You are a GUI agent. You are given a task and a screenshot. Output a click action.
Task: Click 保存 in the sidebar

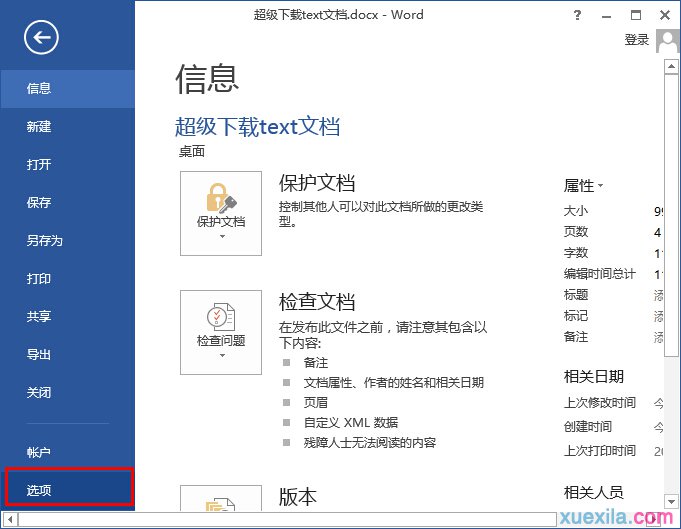(67, 202)
